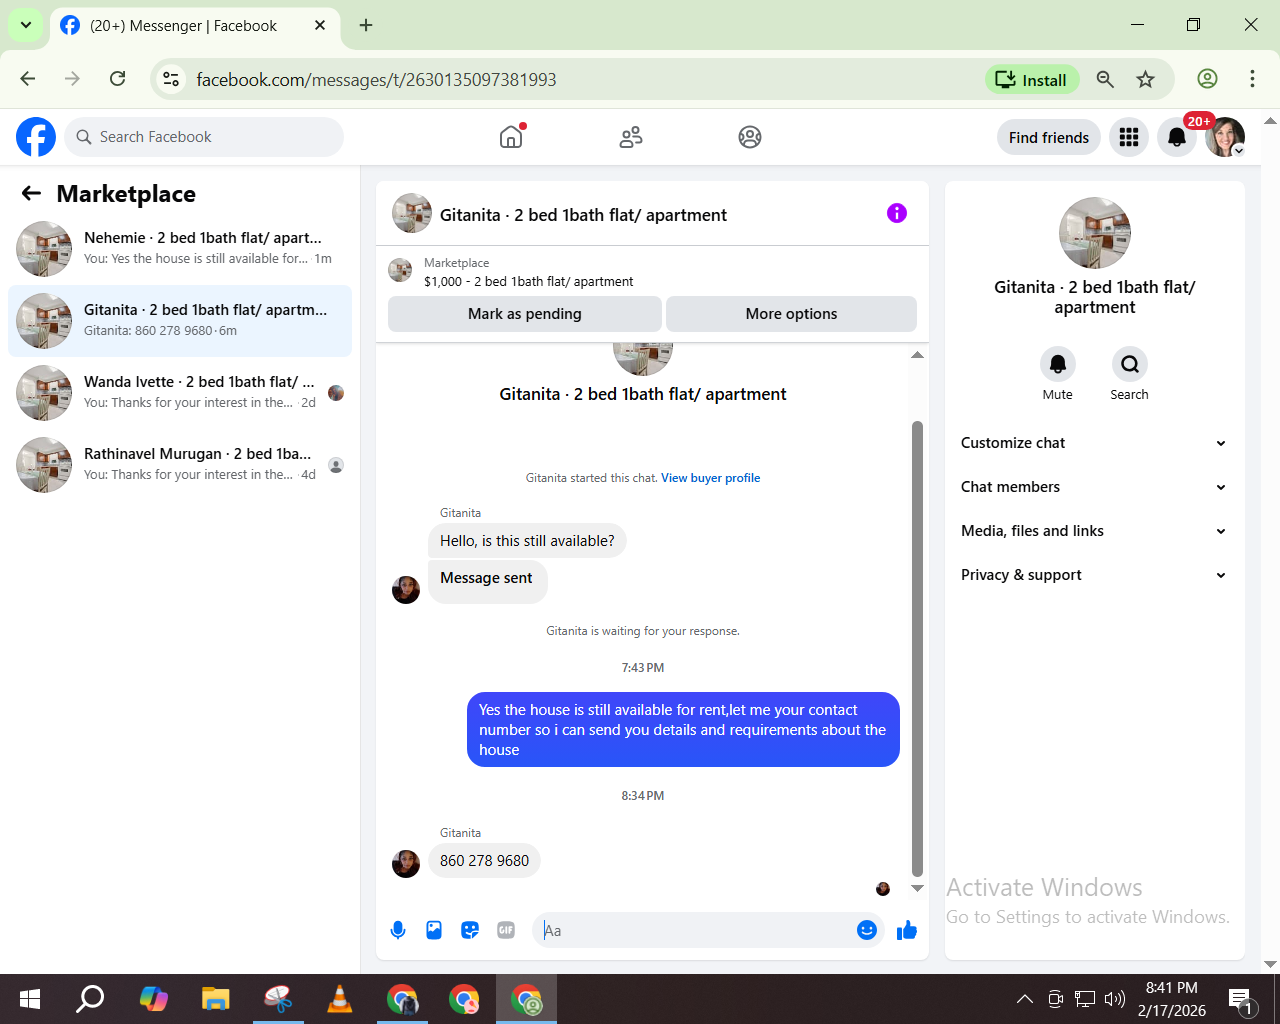Click the 'Hello, is this still available?' bubble
The image size is (1280, 1024).
pyautogui.click(x=527, y=541)
